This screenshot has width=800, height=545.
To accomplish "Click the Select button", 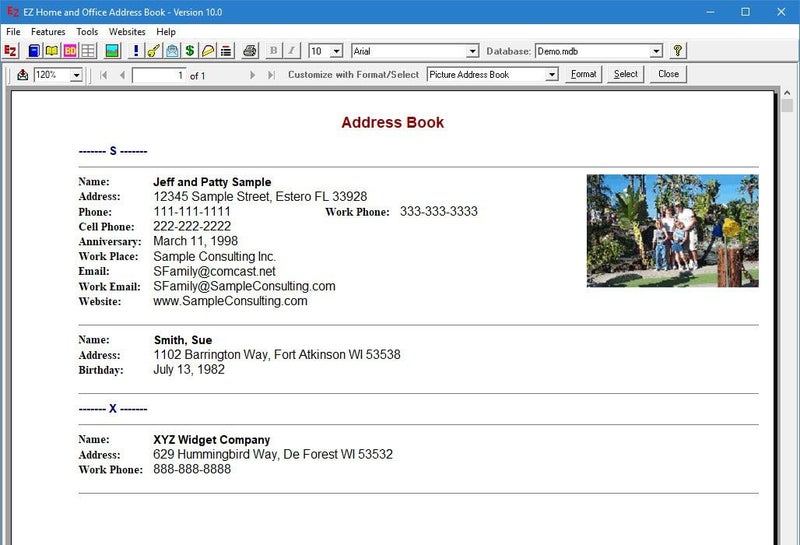I will 626,75.
